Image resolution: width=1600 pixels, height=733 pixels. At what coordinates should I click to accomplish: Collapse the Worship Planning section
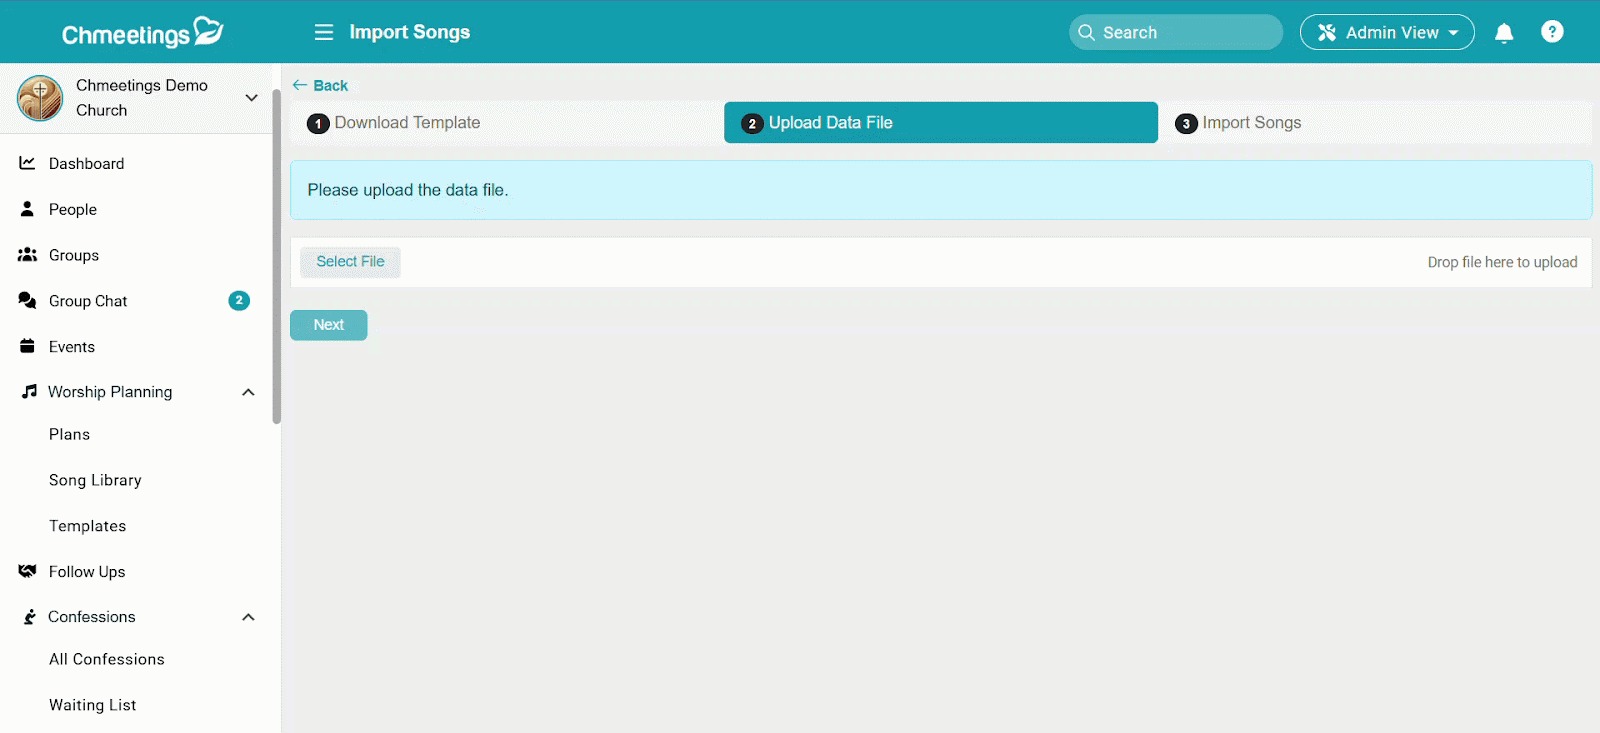pos(248,392)
